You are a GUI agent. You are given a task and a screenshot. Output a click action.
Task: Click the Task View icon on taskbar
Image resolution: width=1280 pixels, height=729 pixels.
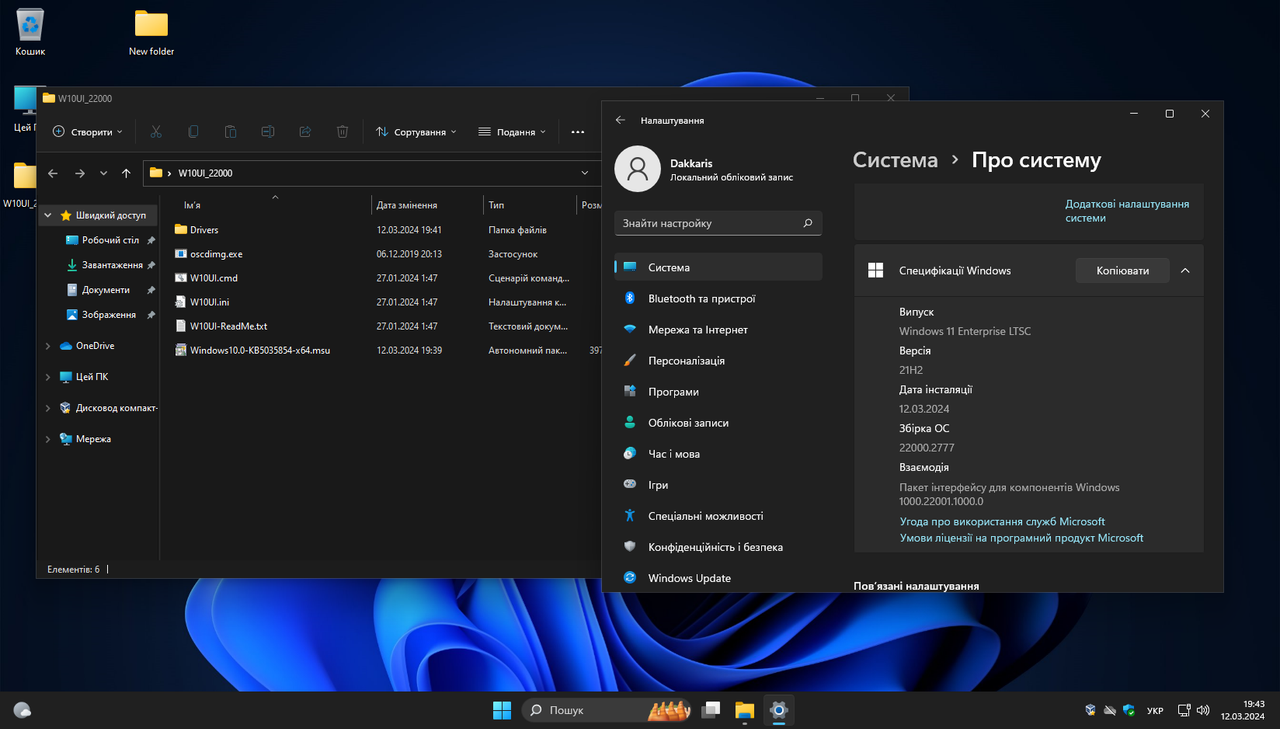710,710
